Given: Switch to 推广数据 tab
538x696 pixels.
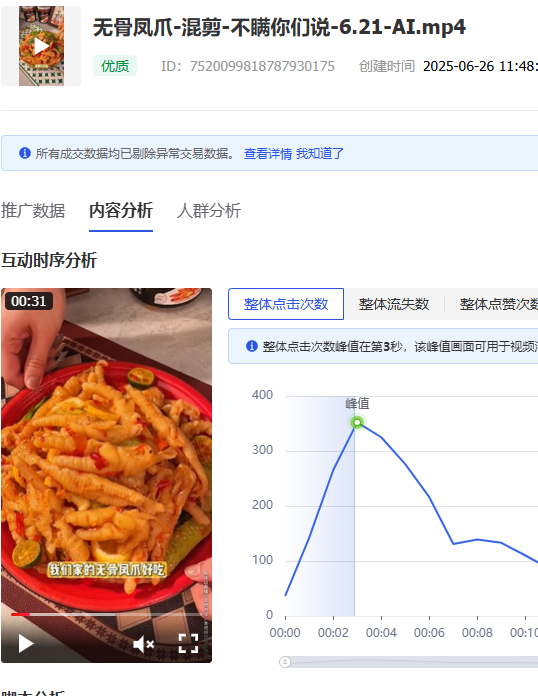Looking at the screenshot, I should [33, 210].
